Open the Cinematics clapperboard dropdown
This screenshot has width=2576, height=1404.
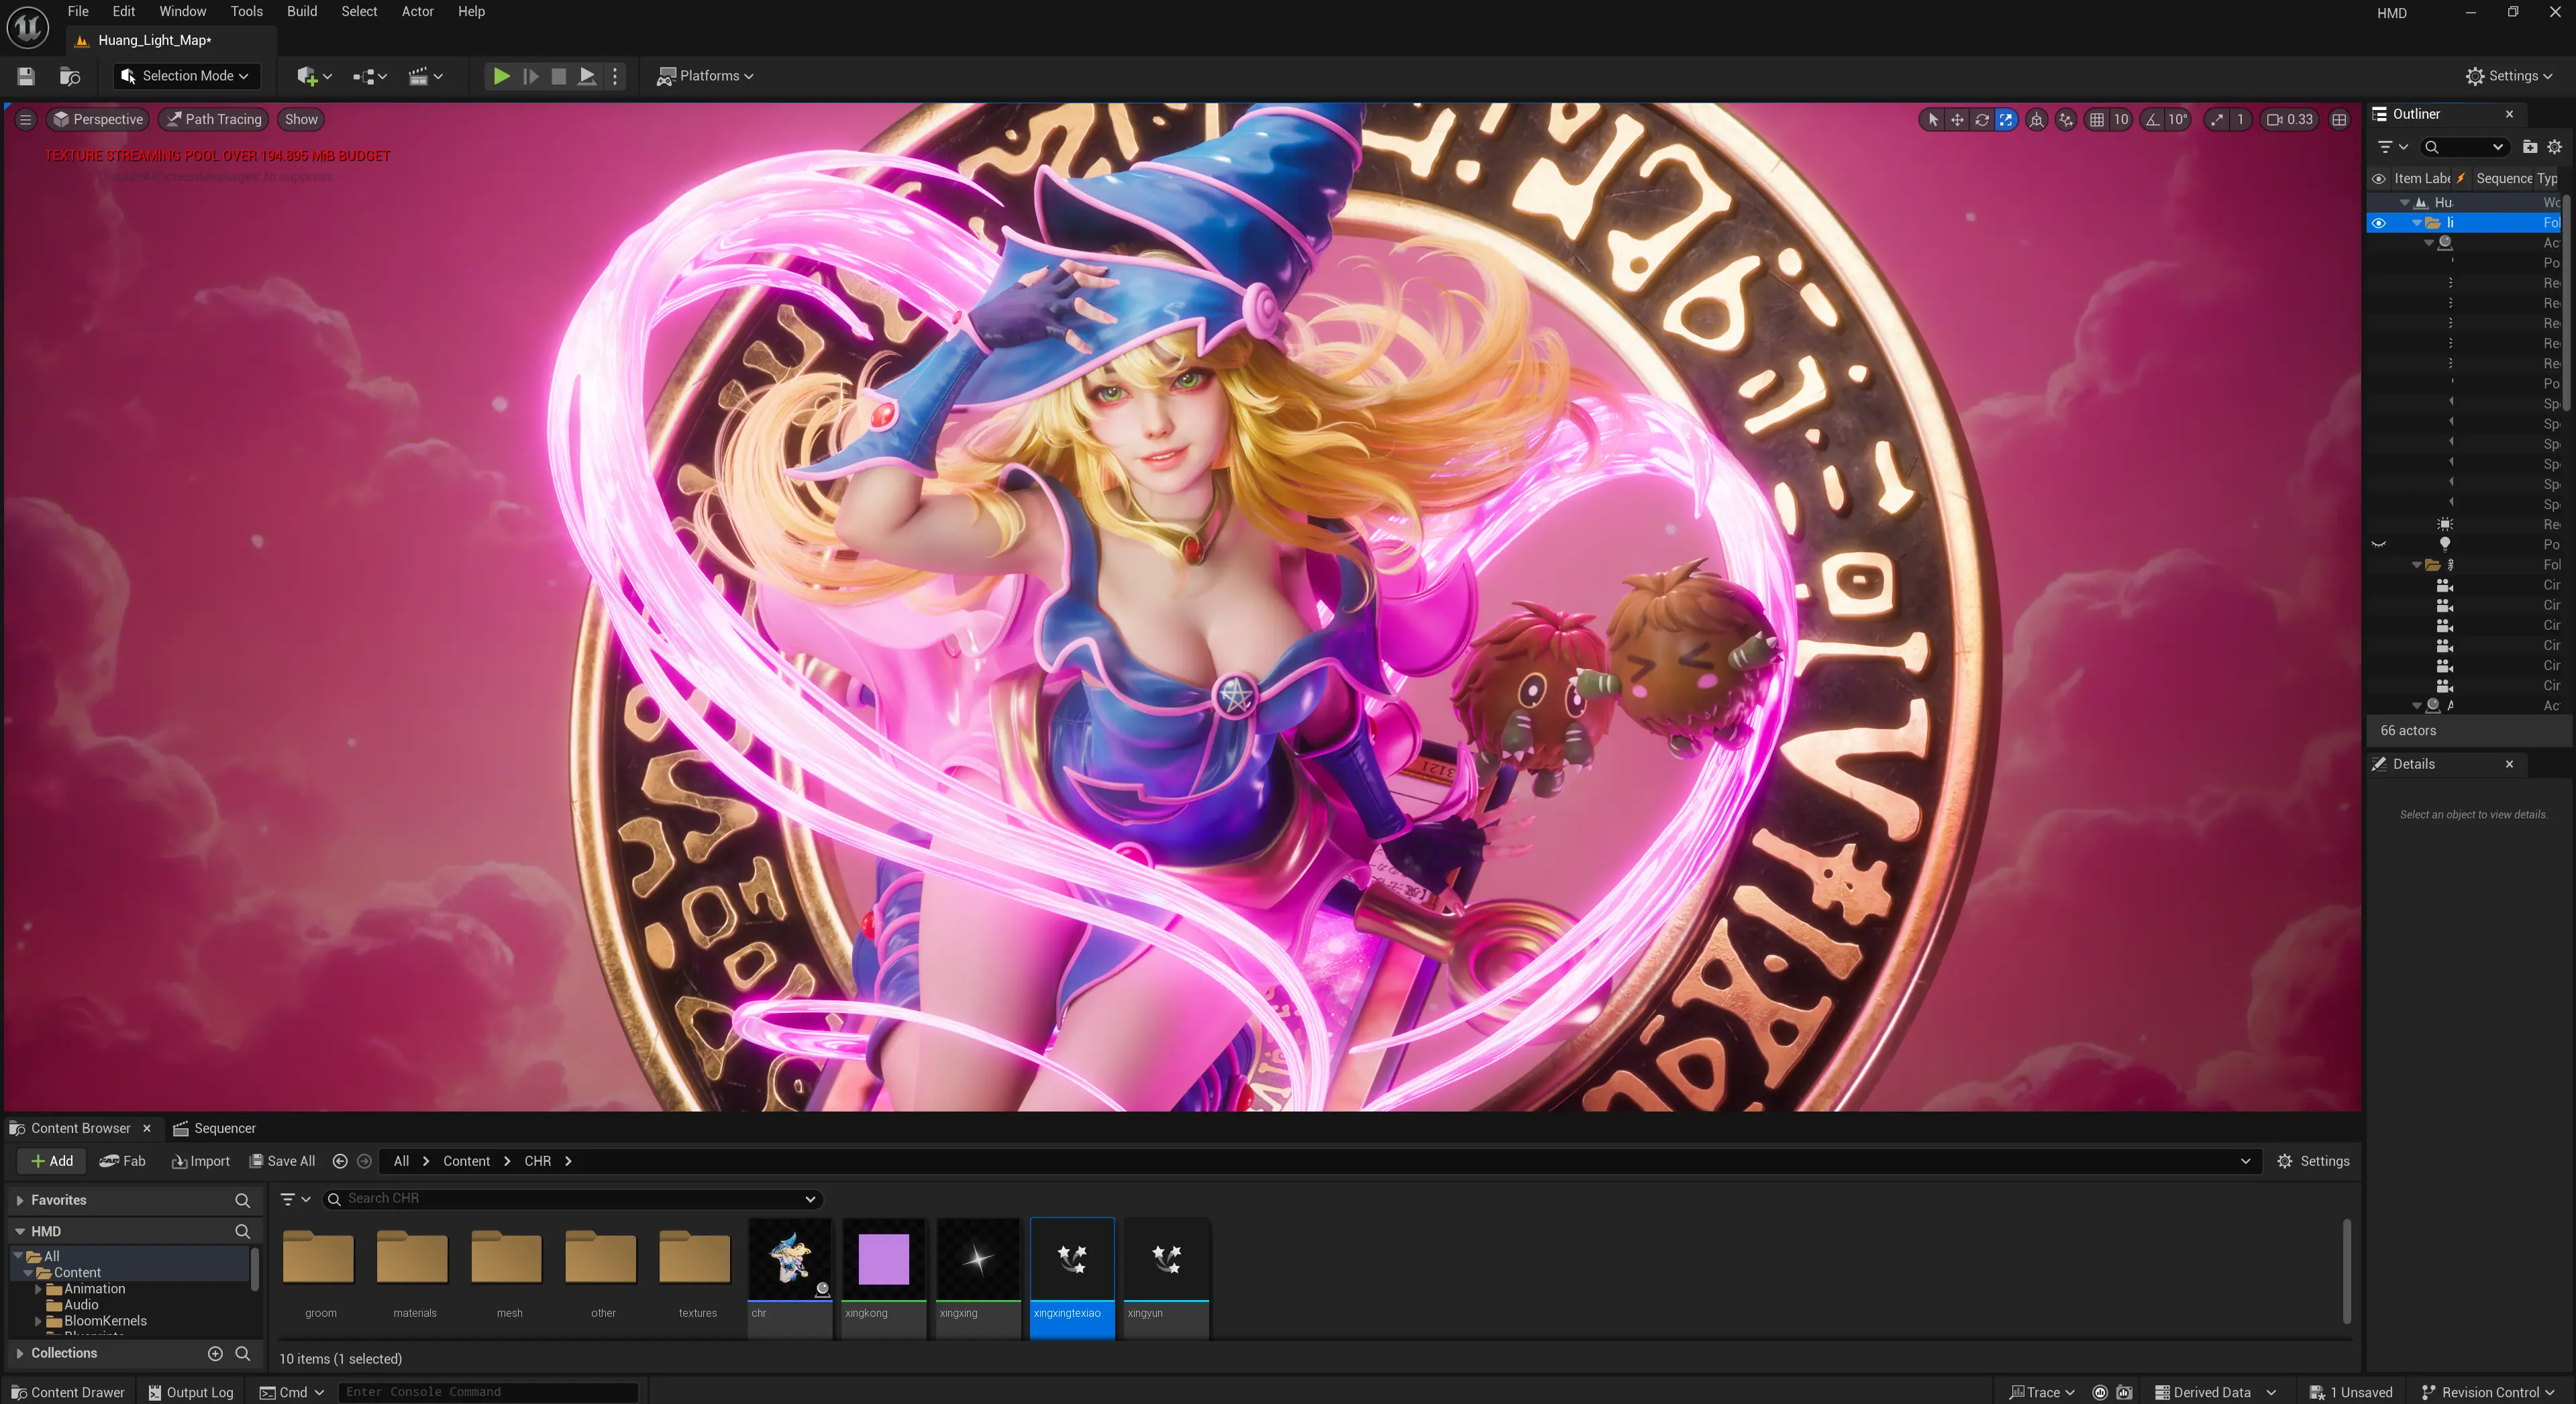point(425,76)
